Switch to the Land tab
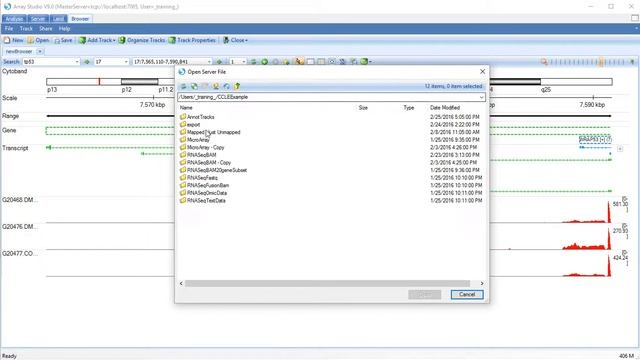The width and height of the screenshot is (640, 360). (x=58, y=19)
